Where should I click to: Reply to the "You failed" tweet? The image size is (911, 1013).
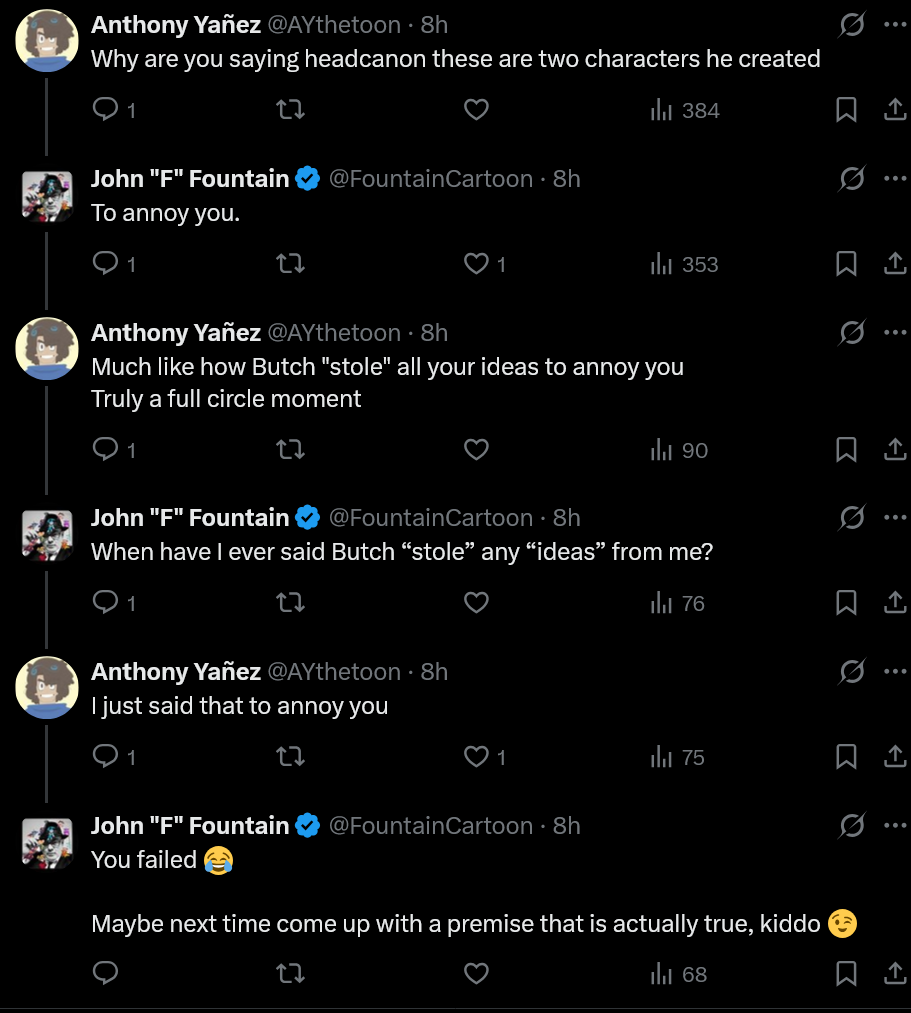tap(105, 973)
